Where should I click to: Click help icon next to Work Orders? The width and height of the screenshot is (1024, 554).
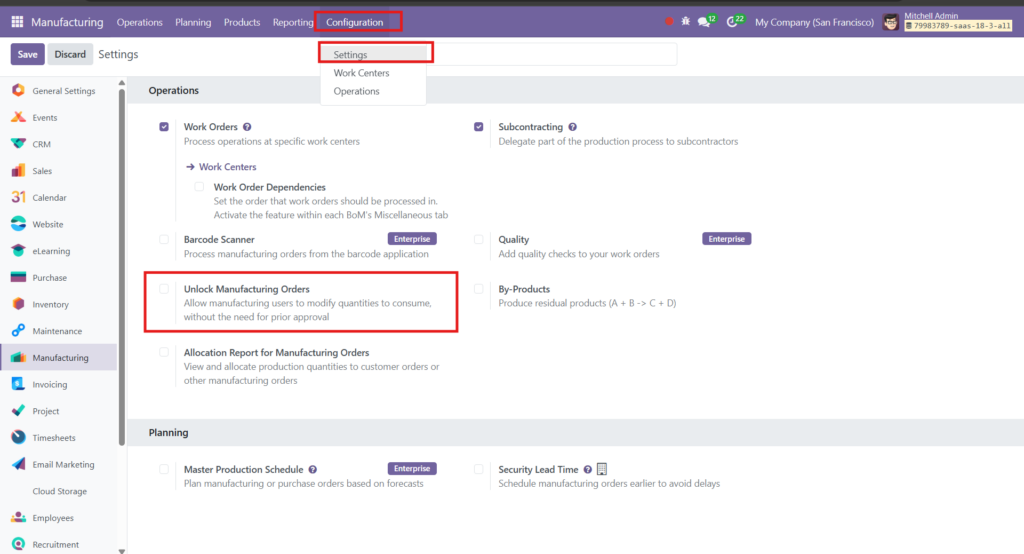(x=247, y=127)
